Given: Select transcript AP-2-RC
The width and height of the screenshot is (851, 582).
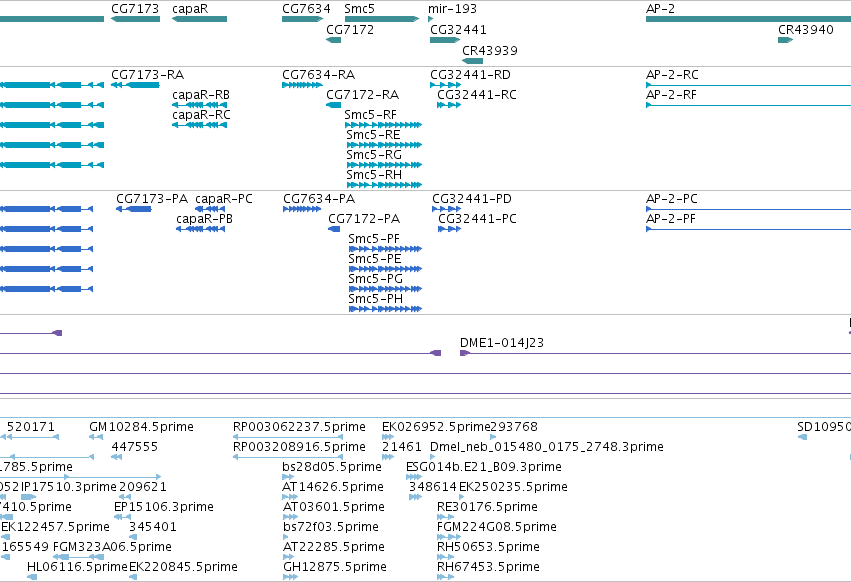Looking at the screenshot, I should point(748,85).
